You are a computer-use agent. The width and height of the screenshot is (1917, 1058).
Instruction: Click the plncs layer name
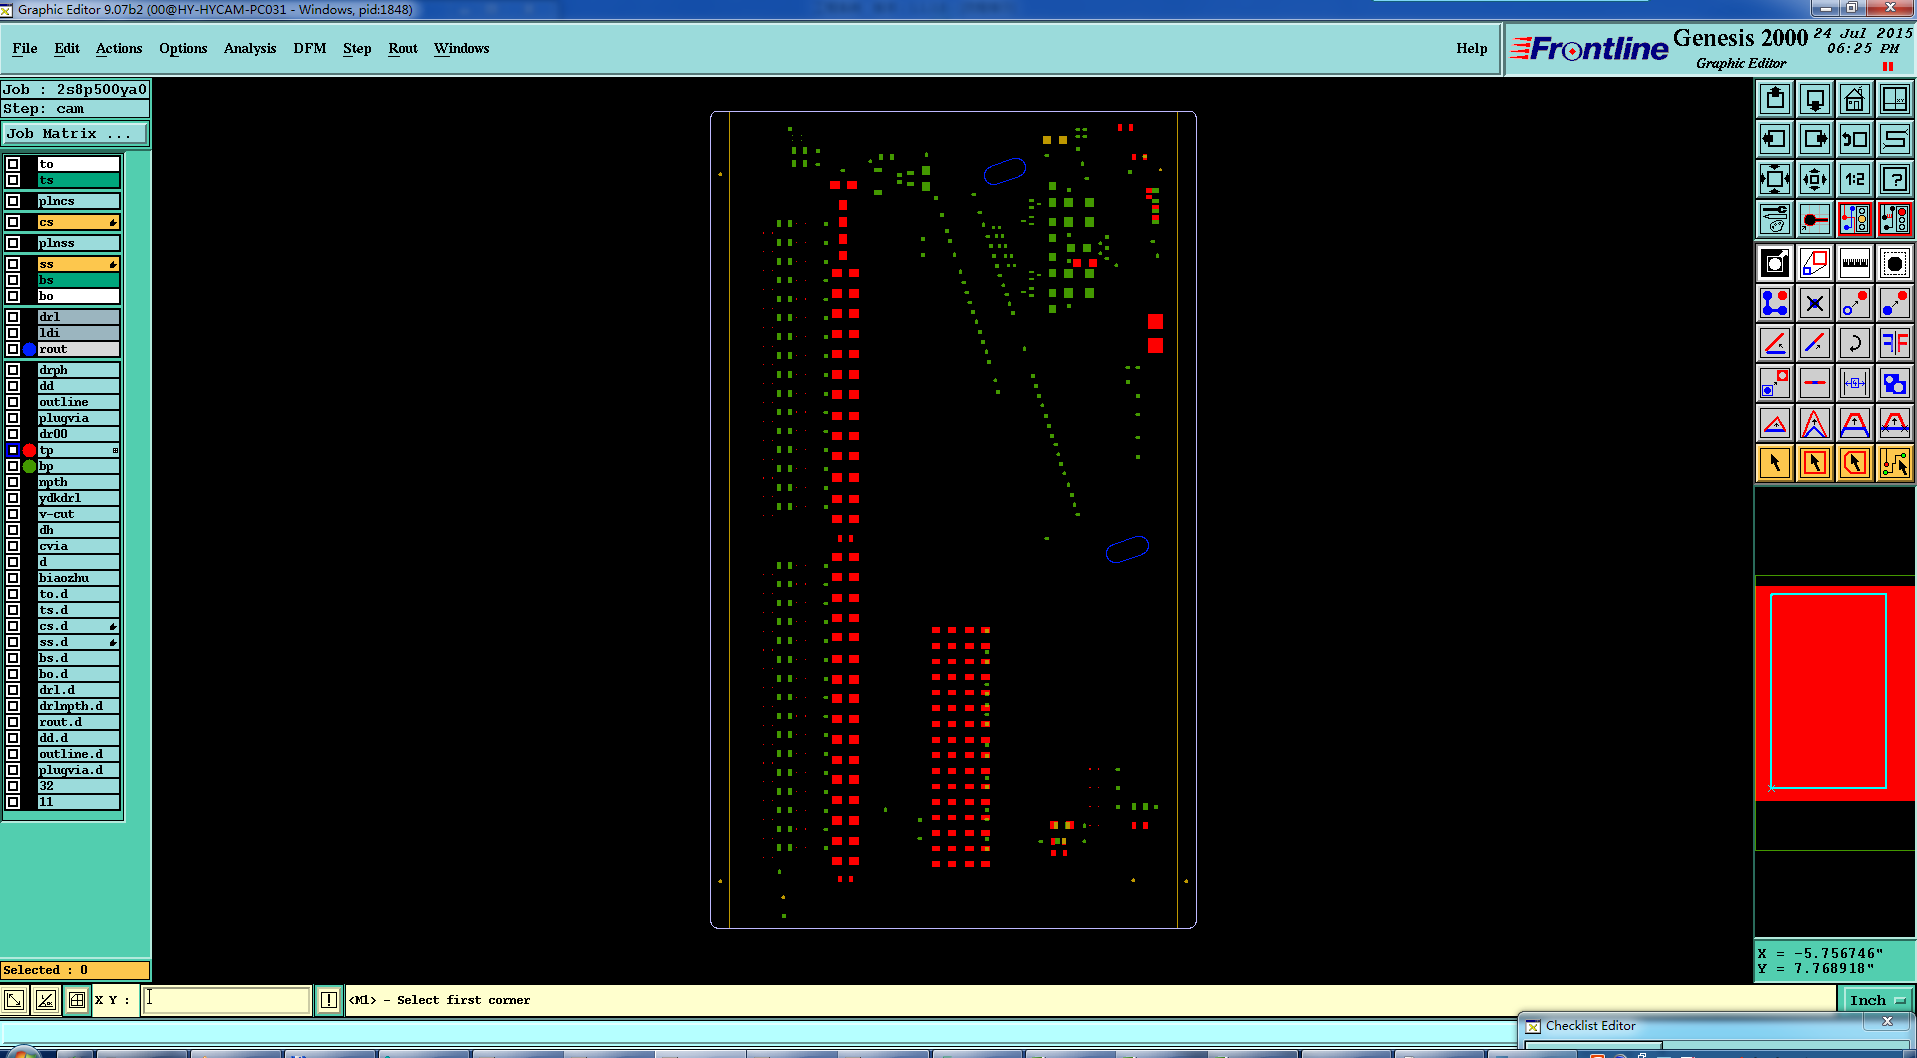click(x=78, y=201)
